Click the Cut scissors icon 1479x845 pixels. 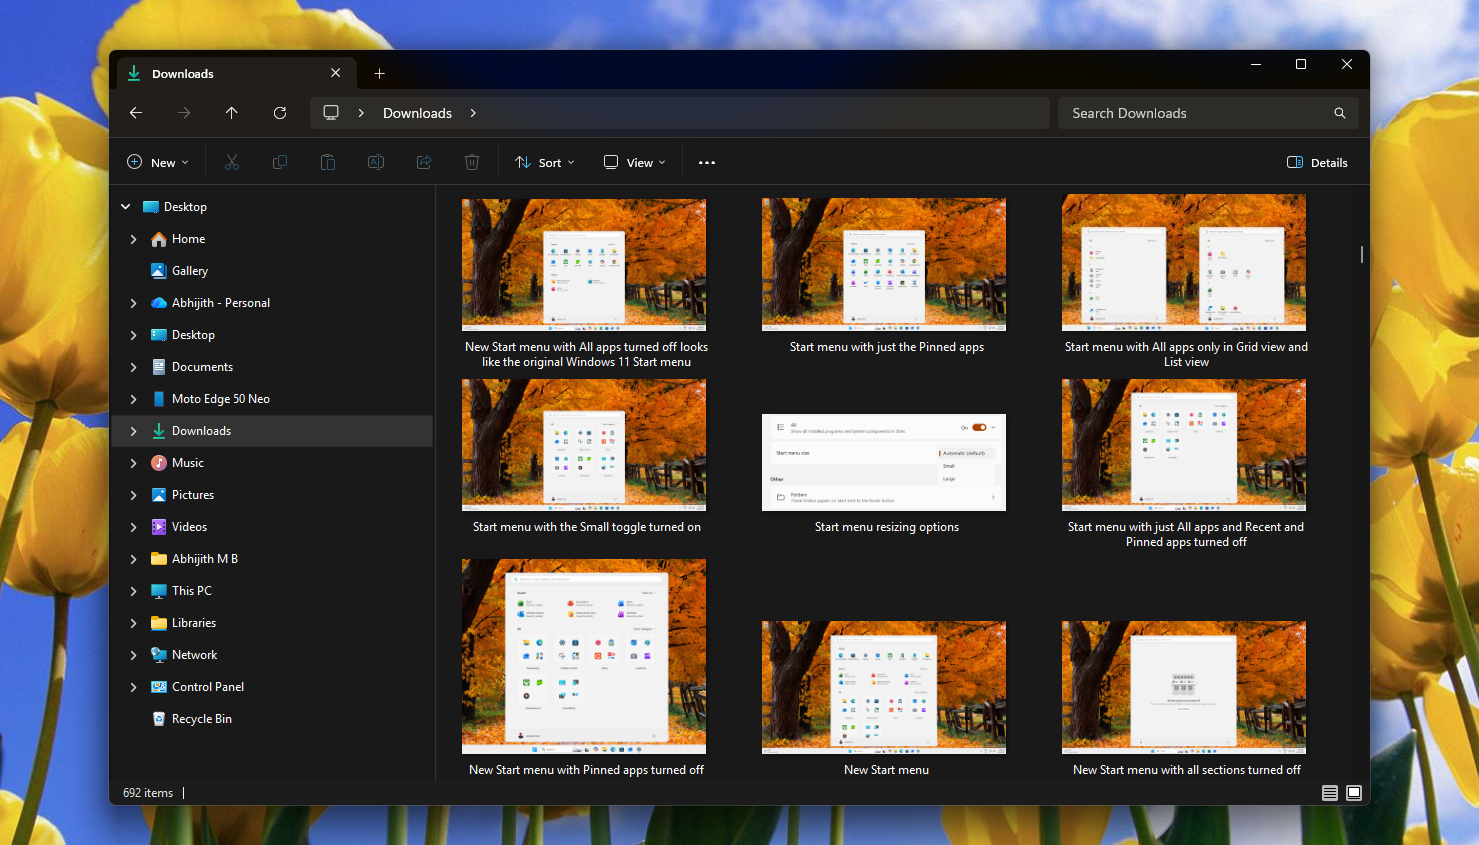232,162
